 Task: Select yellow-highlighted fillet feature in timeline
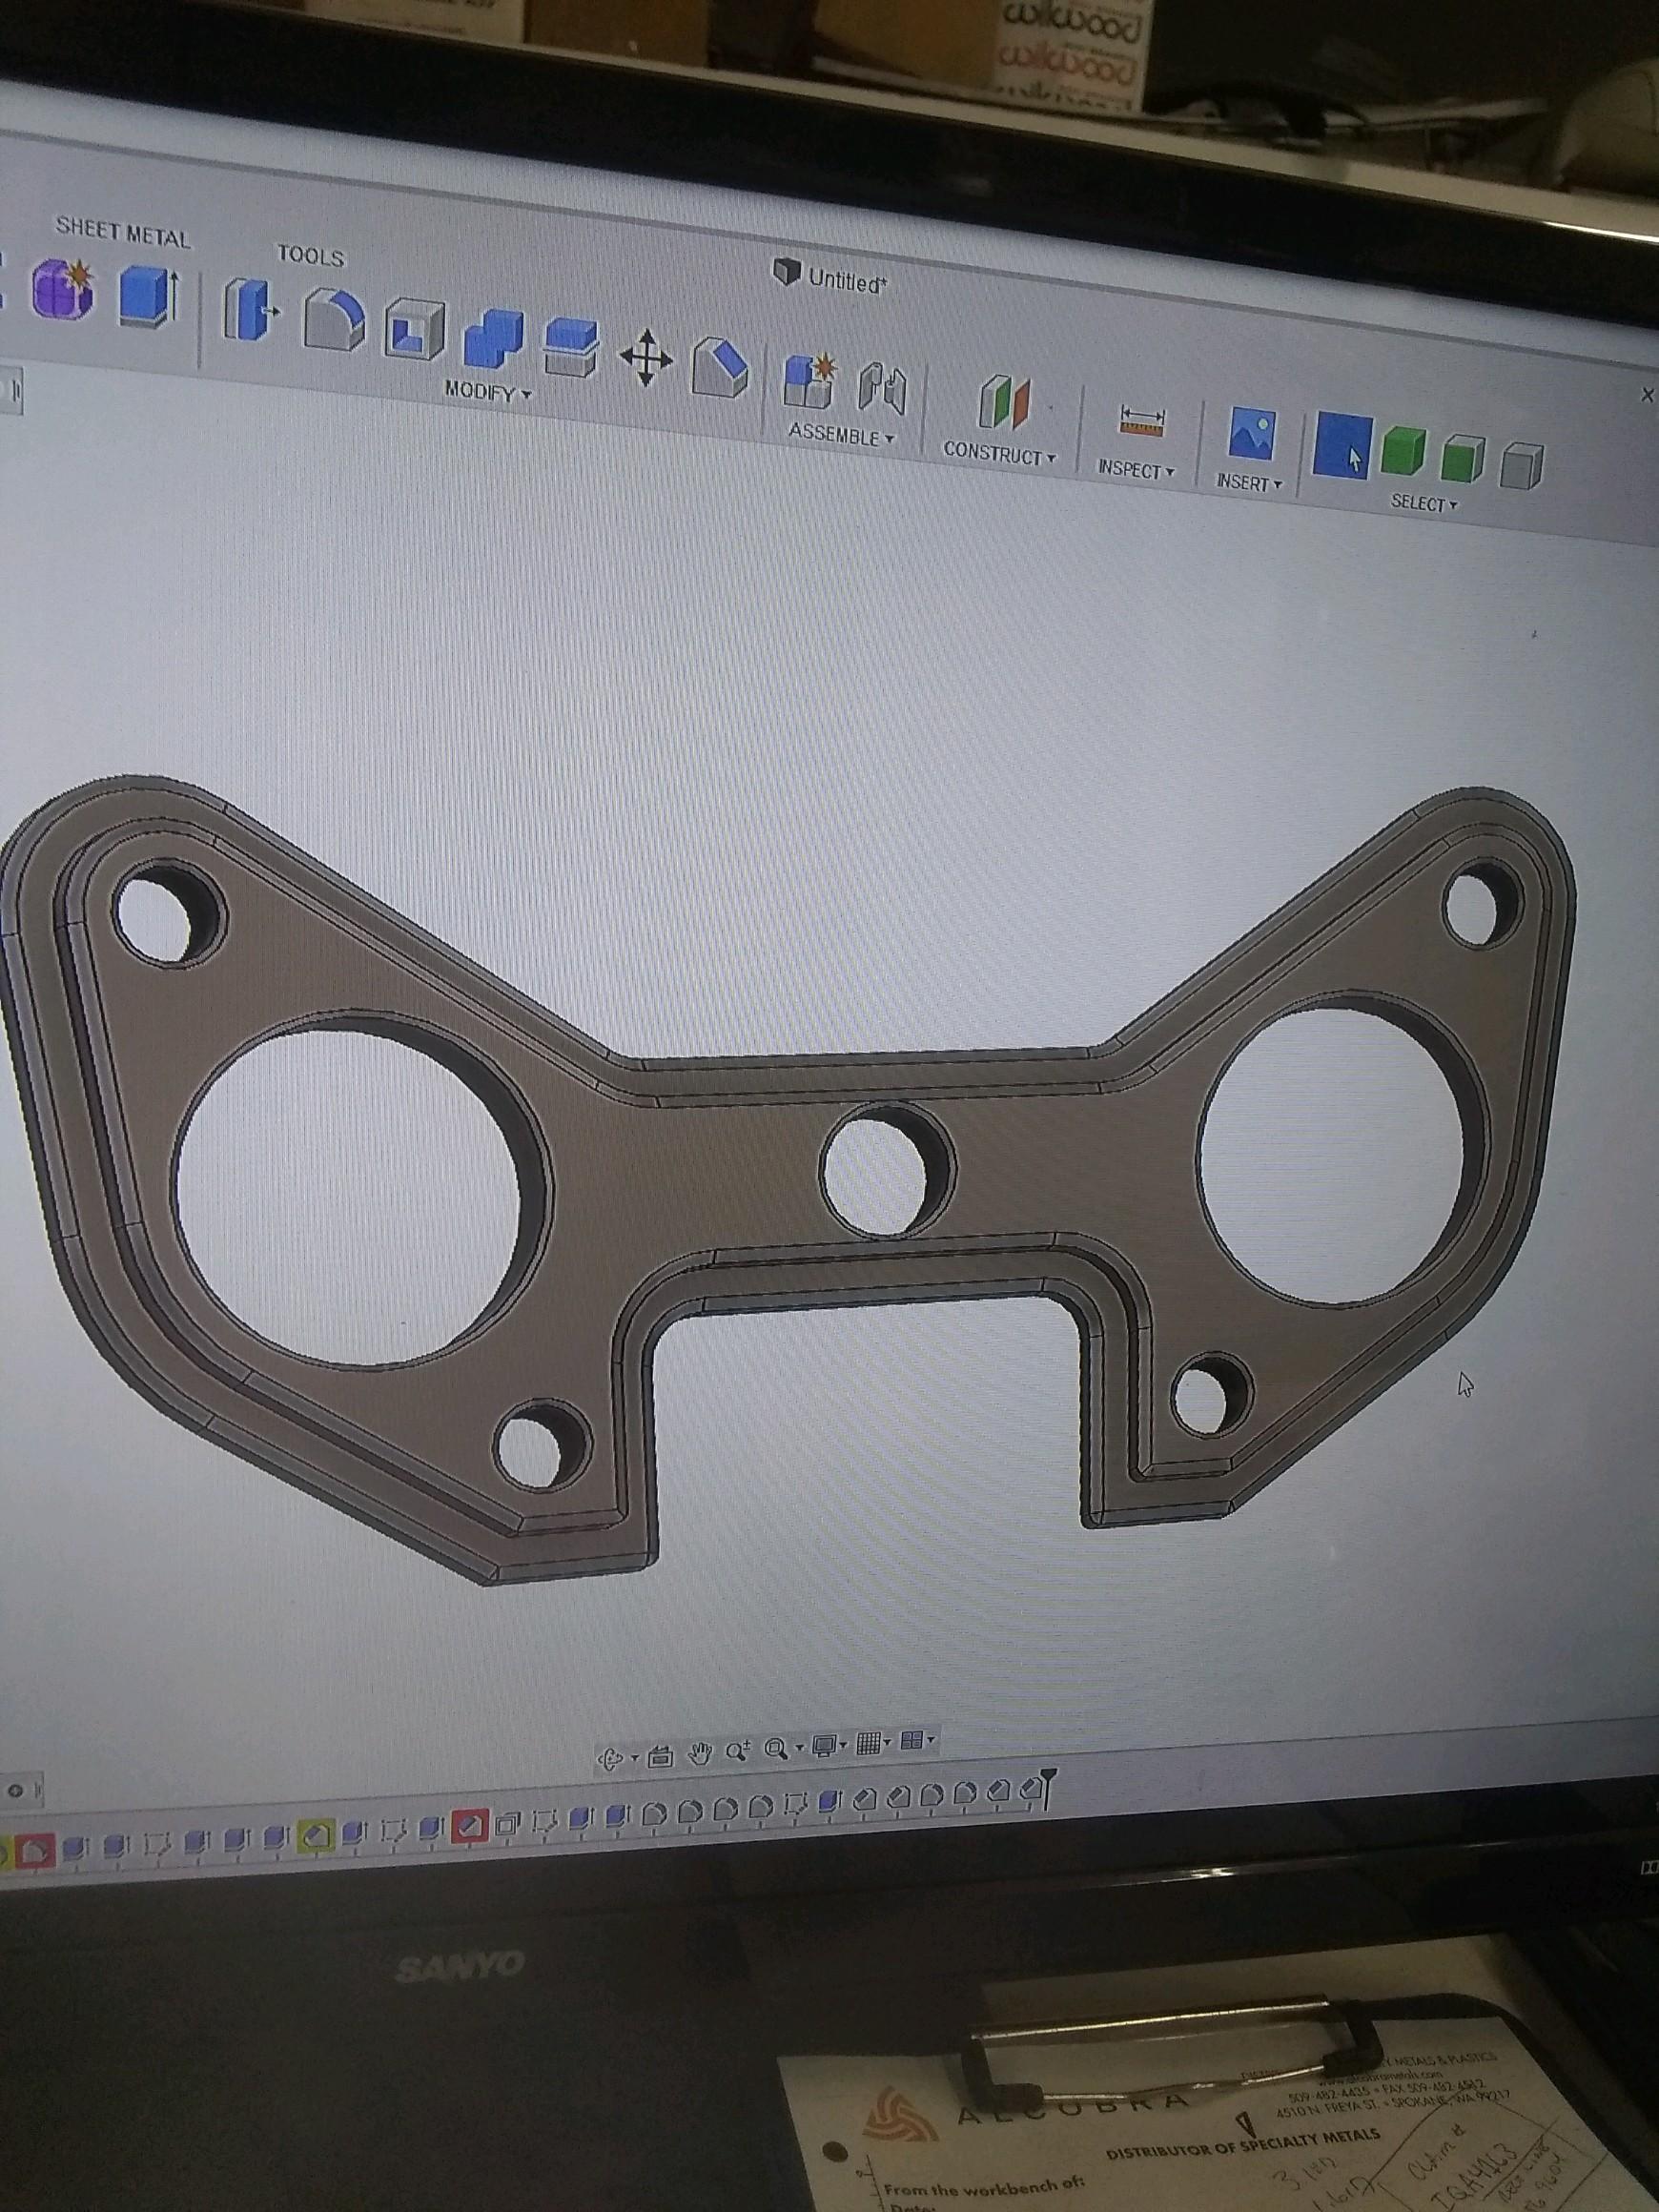(317, 1836)
